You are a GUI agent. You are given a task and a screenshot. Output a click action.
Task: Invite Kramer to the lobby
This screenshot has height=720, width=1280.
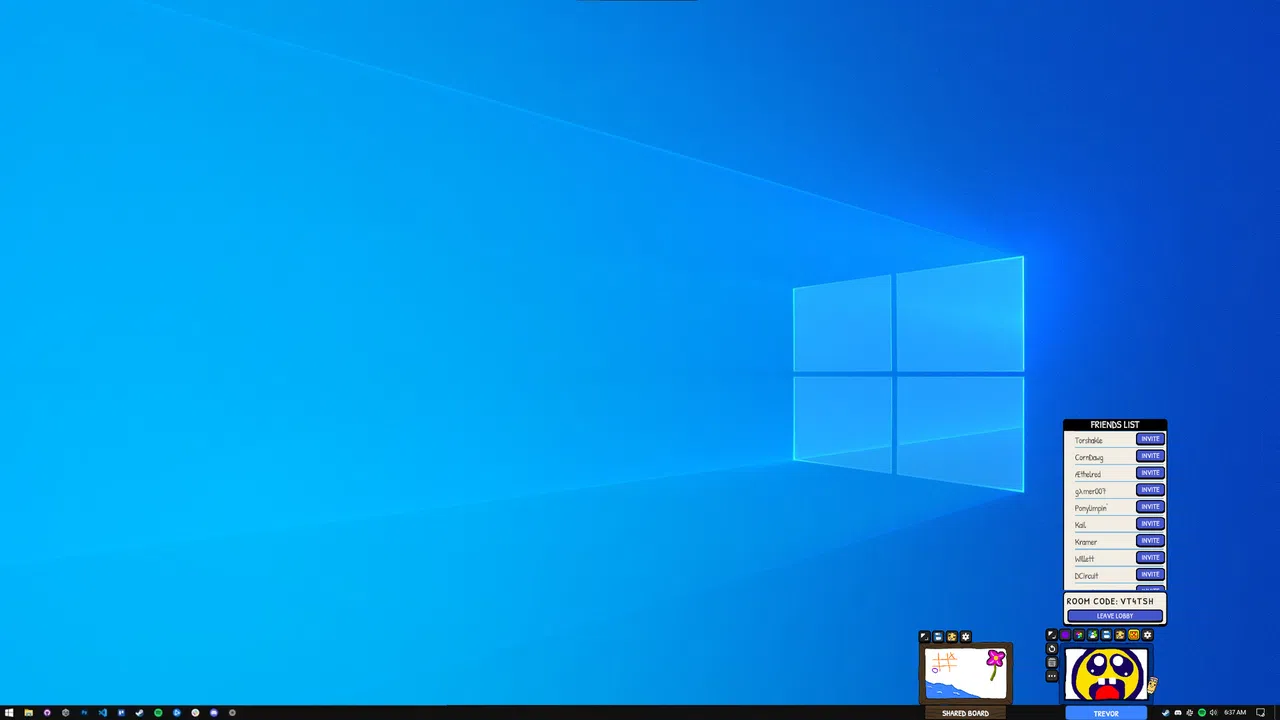pos(1150,541)
